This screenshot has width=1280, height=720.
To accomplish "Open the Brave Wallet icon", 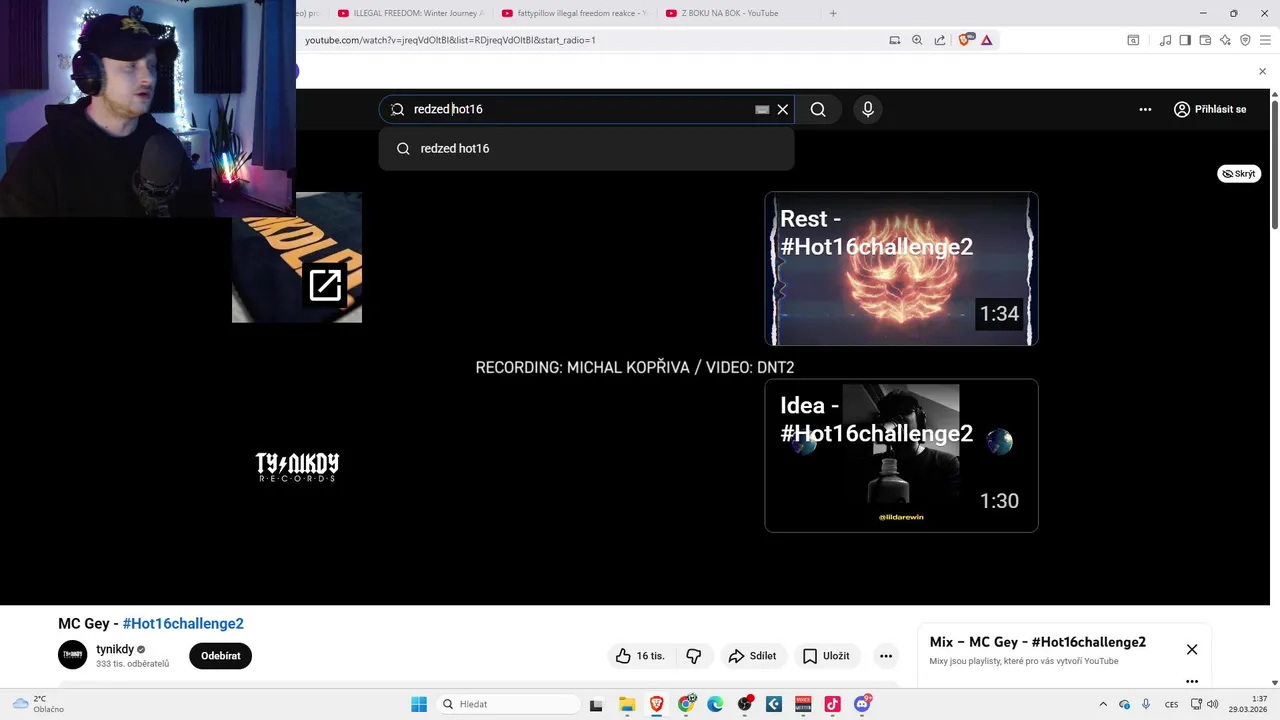I will [x=1205, y=40].
